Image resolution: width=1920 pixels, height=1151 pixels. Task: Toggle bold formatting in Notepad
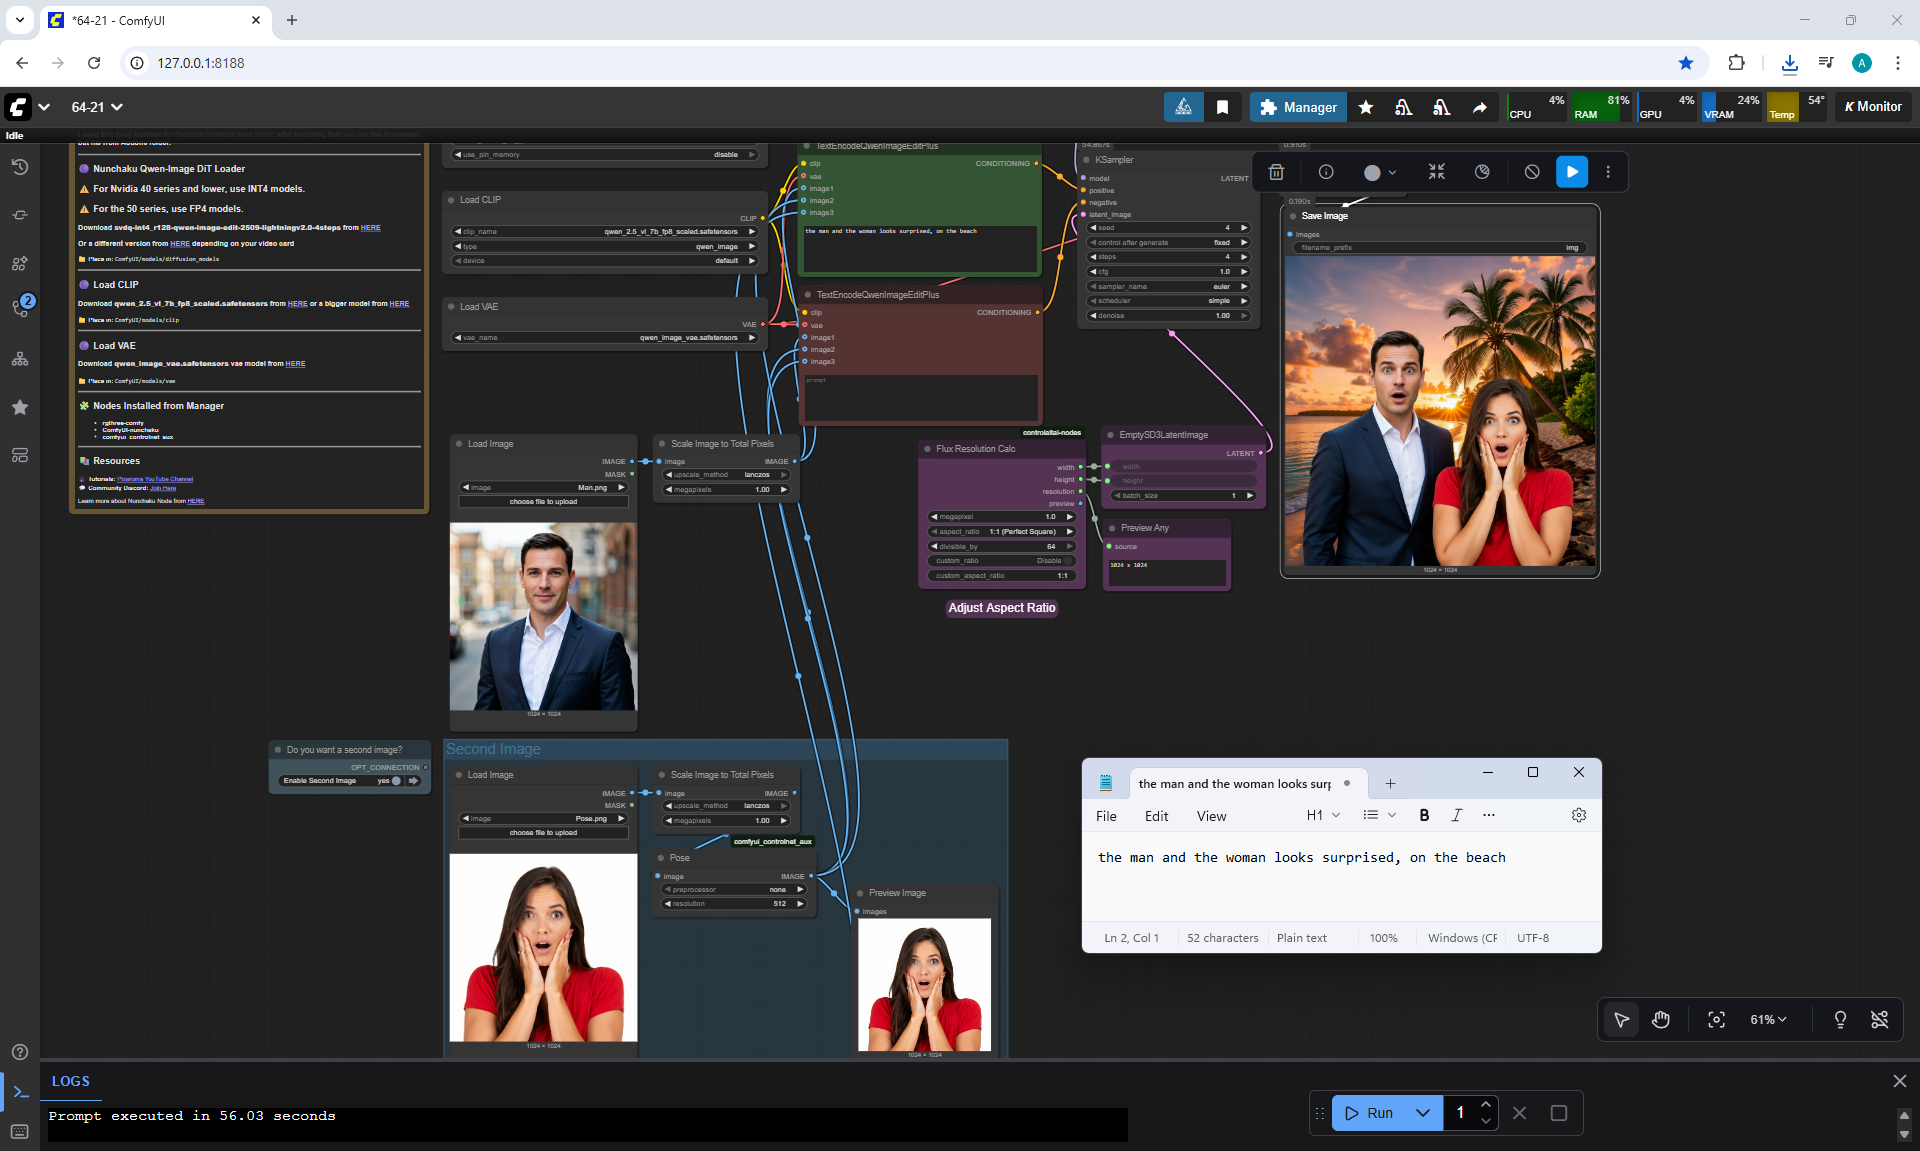tap(1424, 815)
